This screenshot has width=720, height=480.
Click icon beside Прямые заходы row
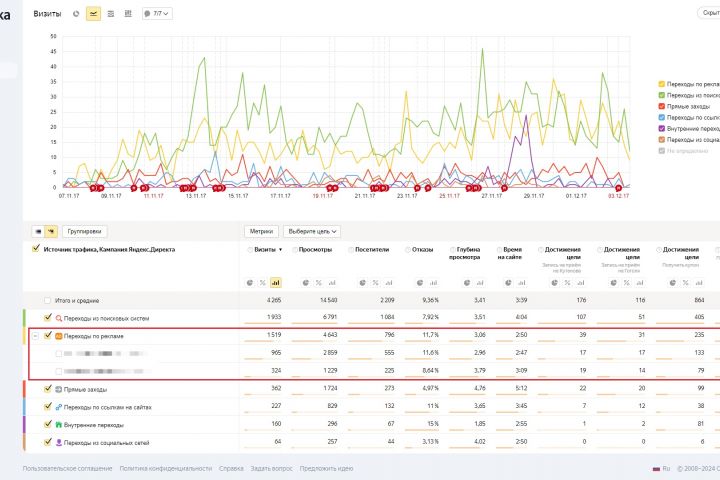[59, 389]
